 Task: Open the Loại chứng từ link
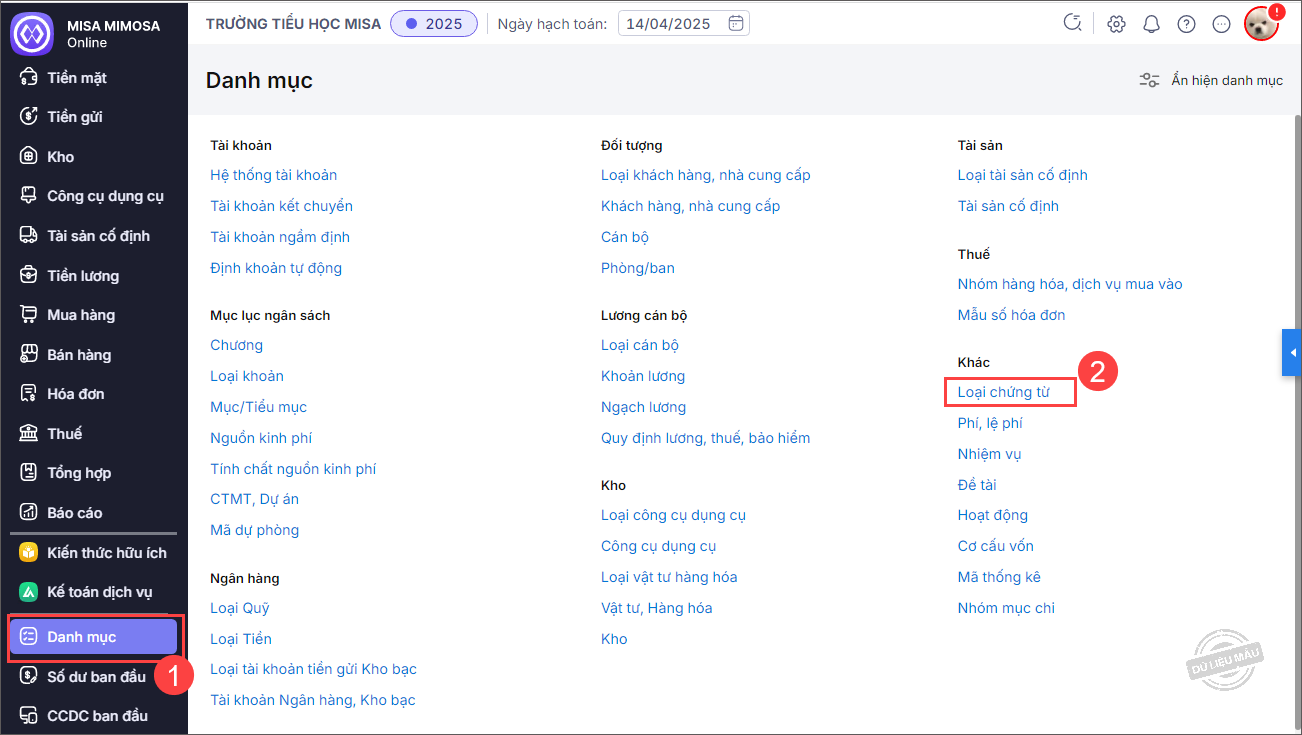tap(1003, 392)
